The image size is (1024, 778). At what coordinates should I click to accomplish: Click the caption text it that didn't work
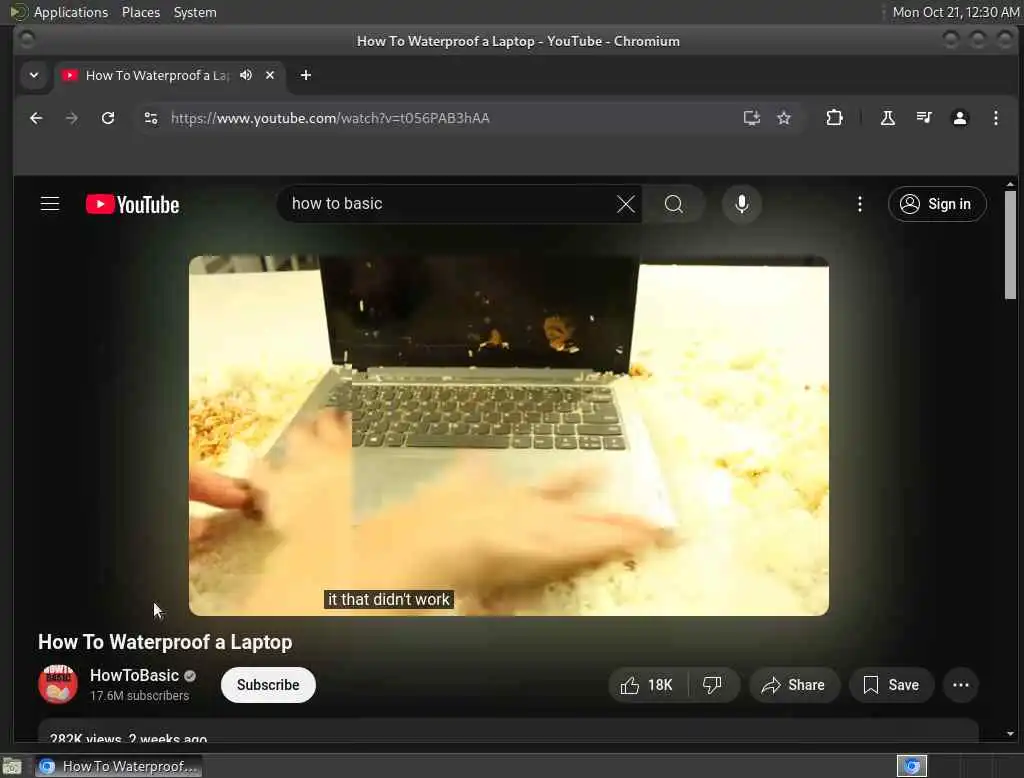tap(389, 600)
